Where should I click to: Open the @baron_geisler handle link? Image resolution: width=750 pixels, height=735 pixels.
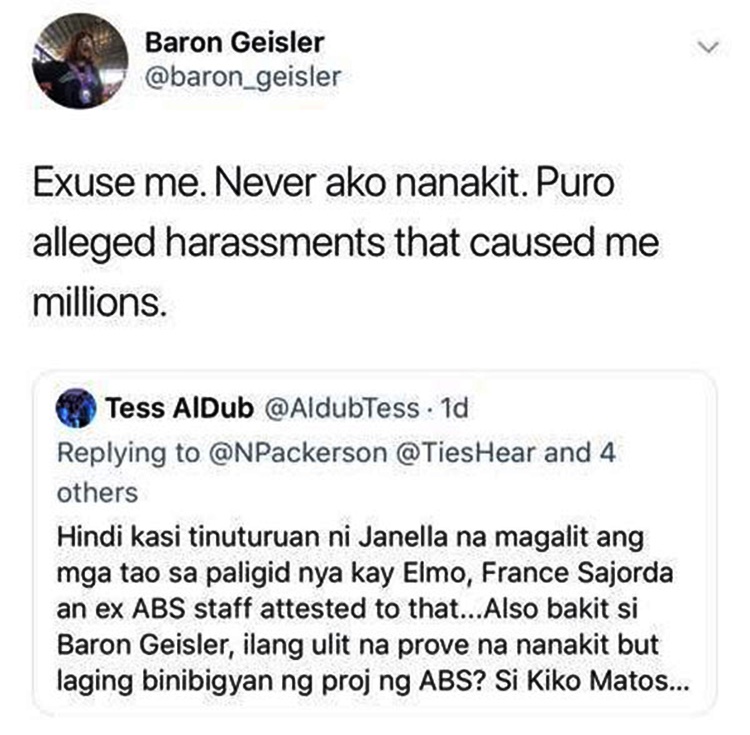243,77
